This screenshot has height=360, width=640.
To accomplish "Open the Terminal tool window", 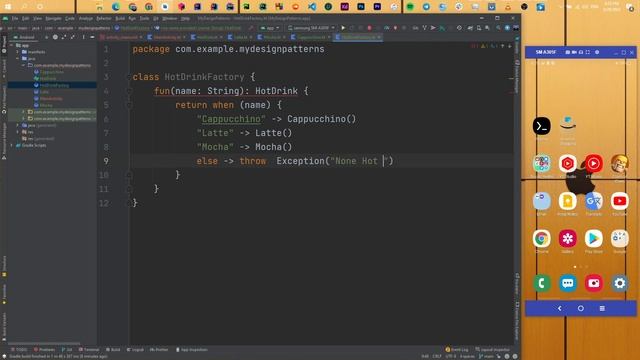I will (x=89, y=350).
